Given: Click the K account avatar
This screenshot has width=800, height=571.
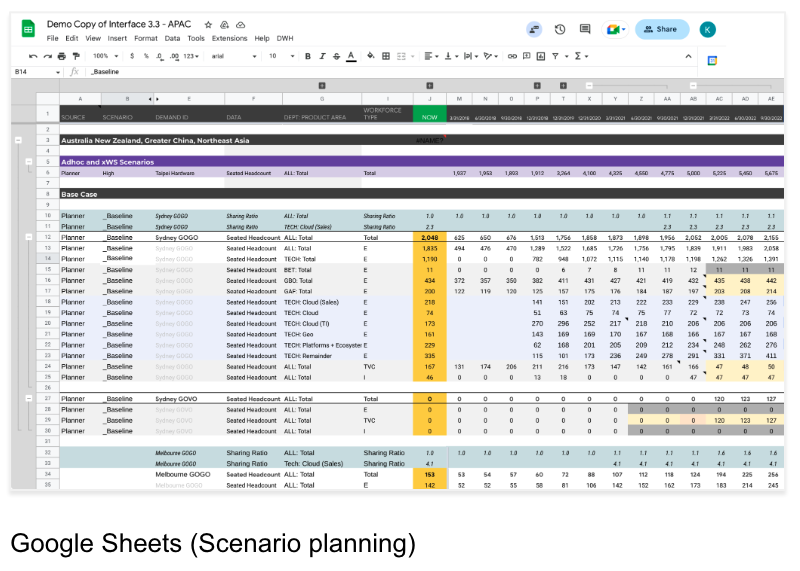Looking at the screenshot, I should [x=708, y=29].
